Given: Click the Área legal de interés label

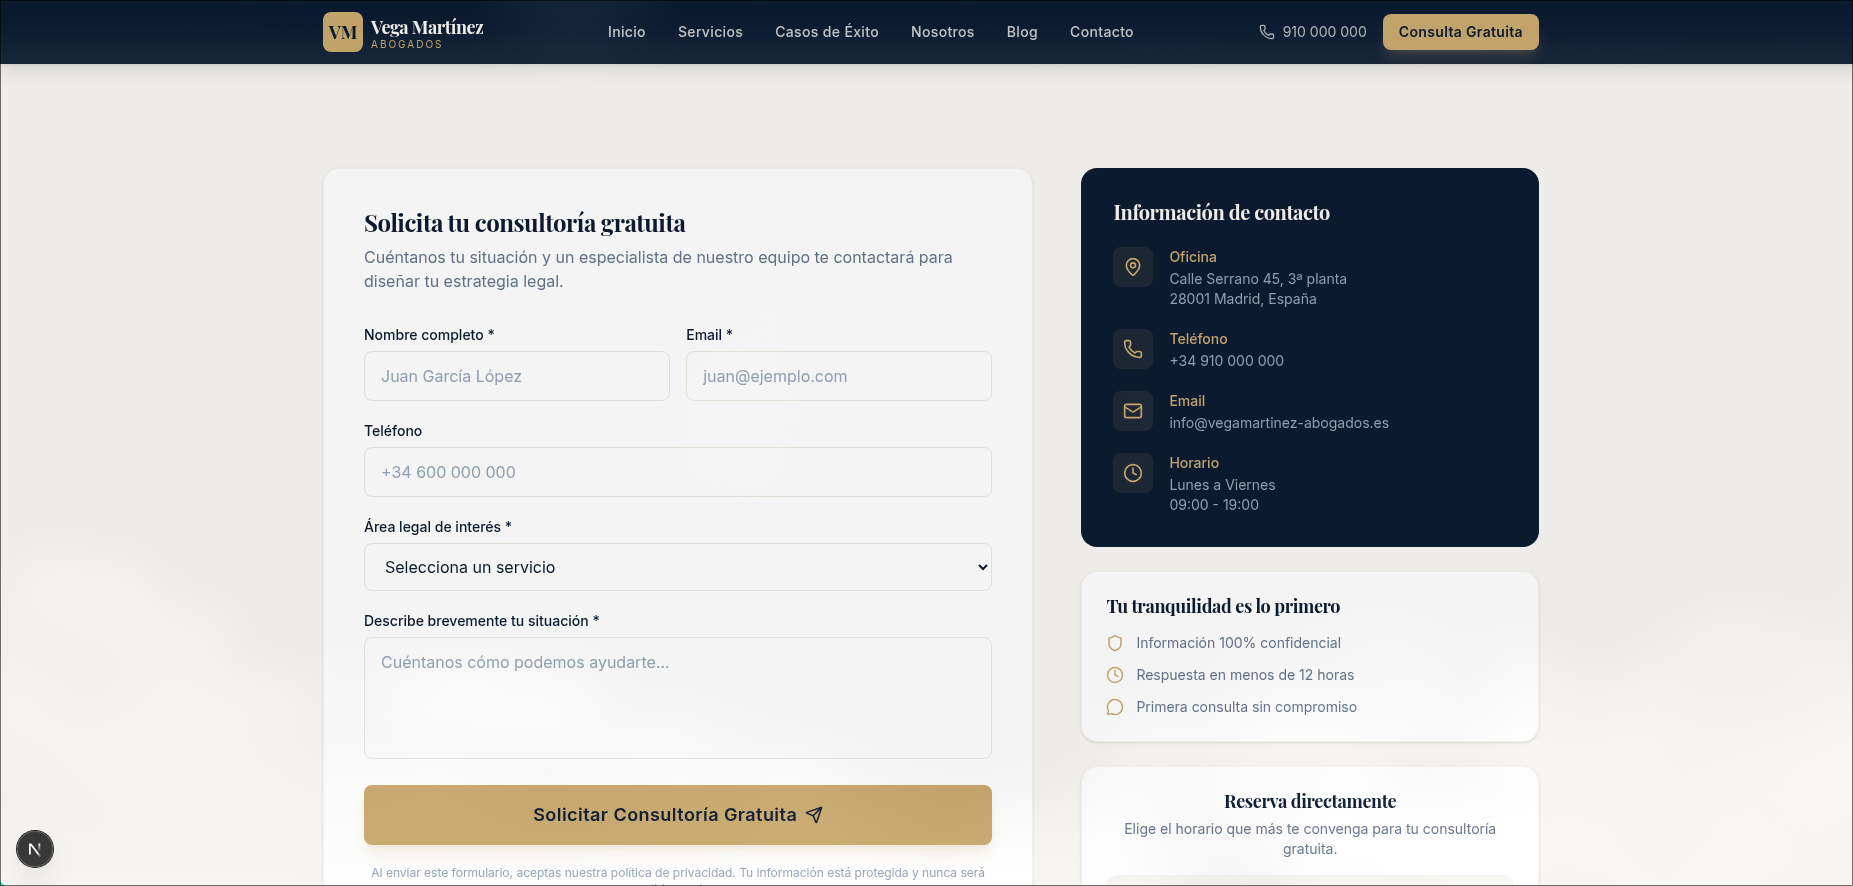Looking at the screenshot, I should tap(438, 527).
